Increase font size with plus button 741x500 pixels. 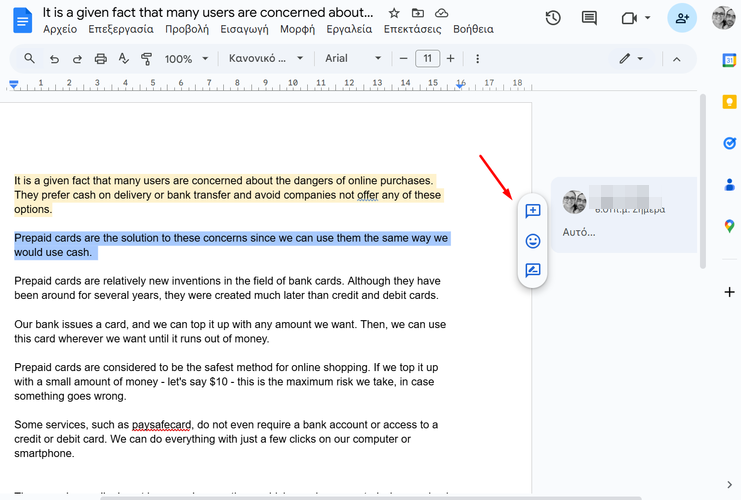[451, 59]
